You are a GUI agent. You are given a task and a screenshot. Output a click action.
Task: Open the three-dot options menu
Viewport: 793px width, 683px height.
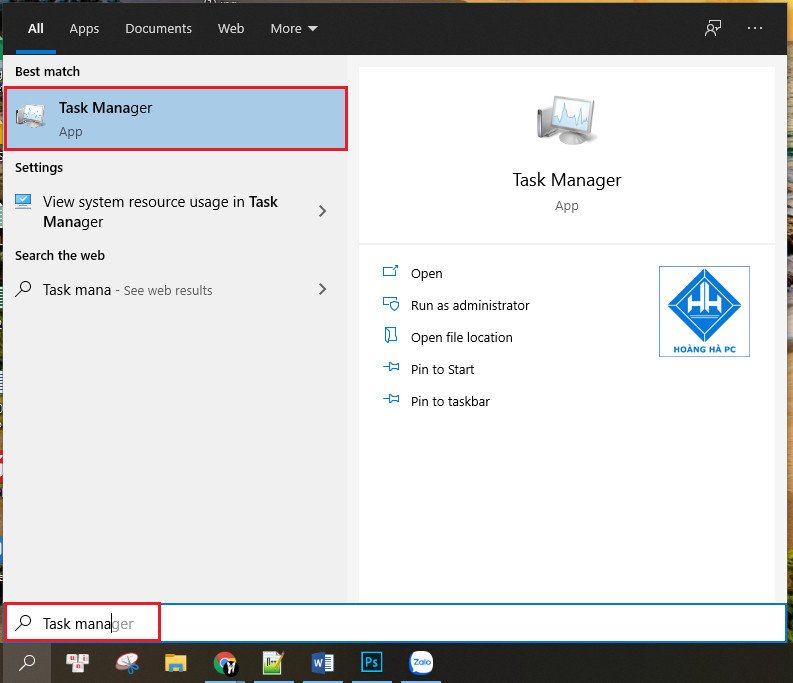pyautogui.click(x=755, y=28)
